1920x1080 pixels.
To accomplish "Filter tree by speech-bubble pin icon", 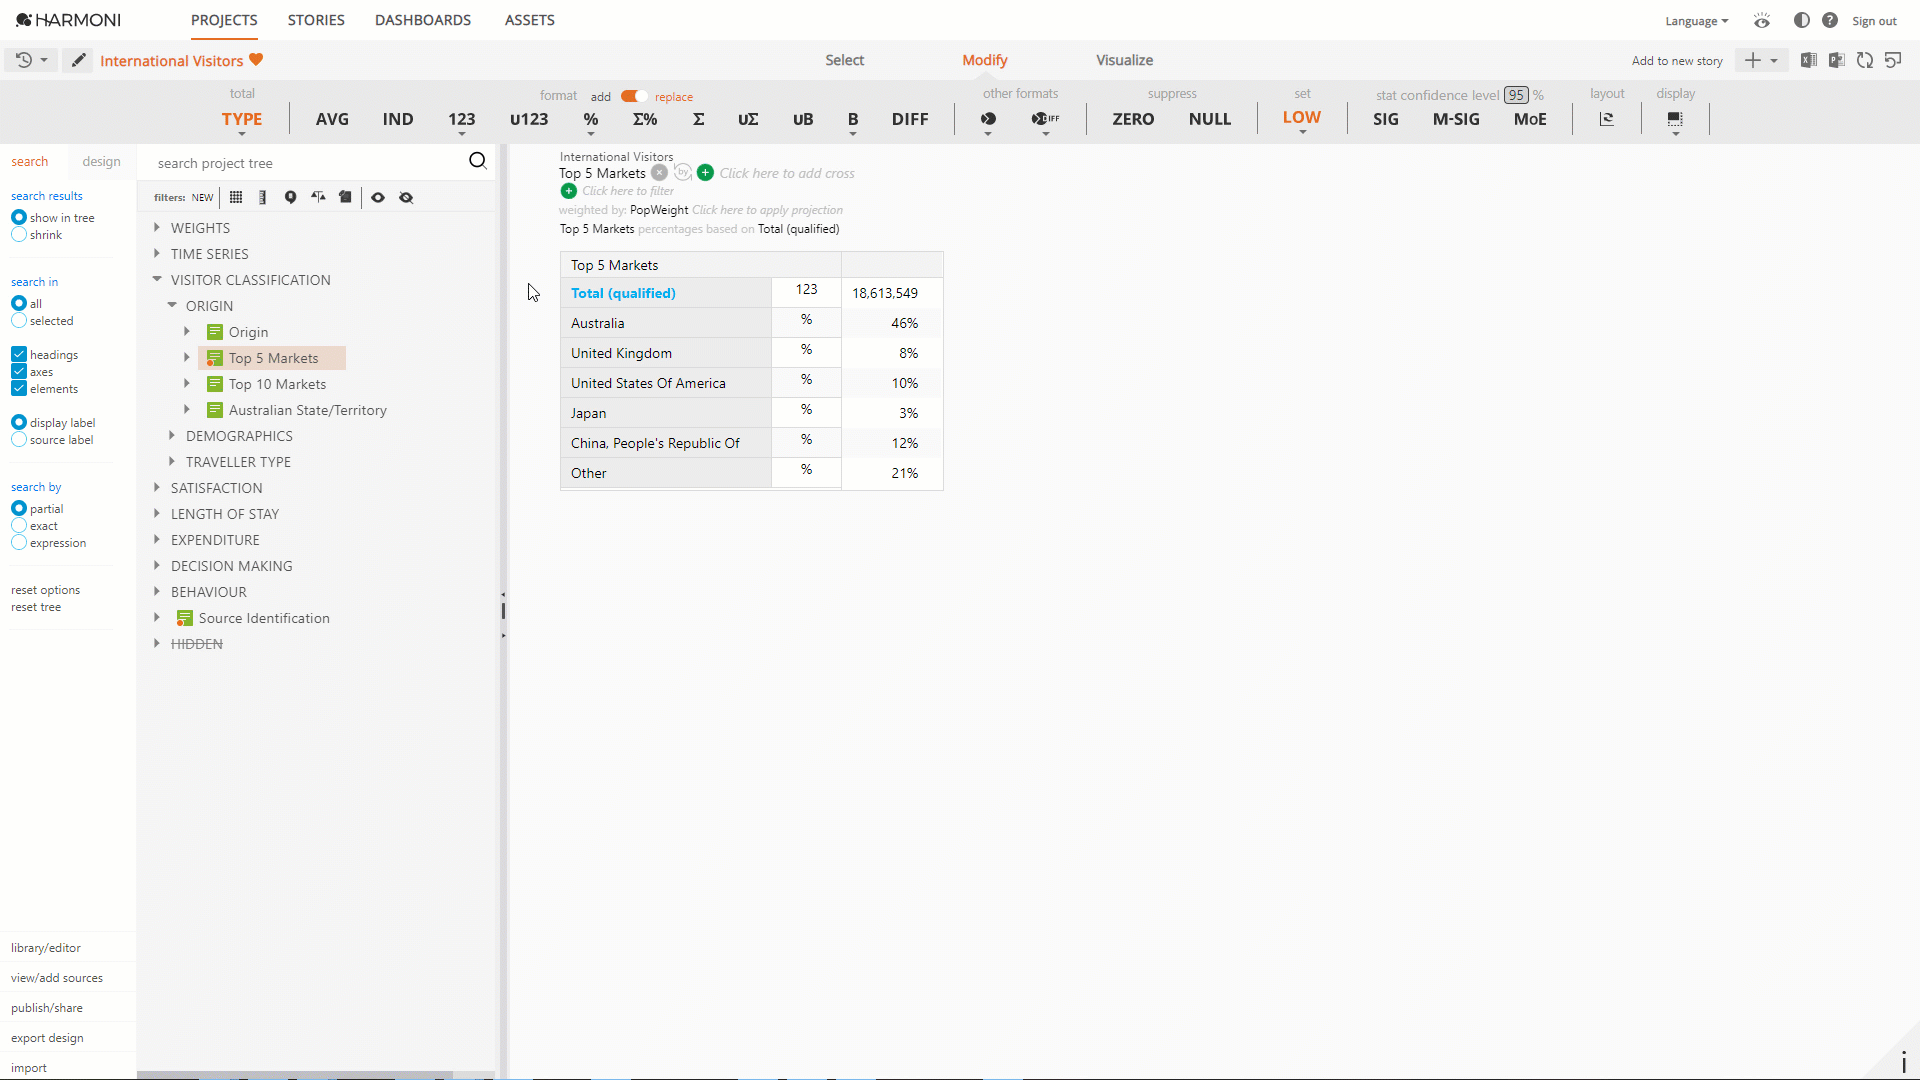I will (x=290, y=197).
